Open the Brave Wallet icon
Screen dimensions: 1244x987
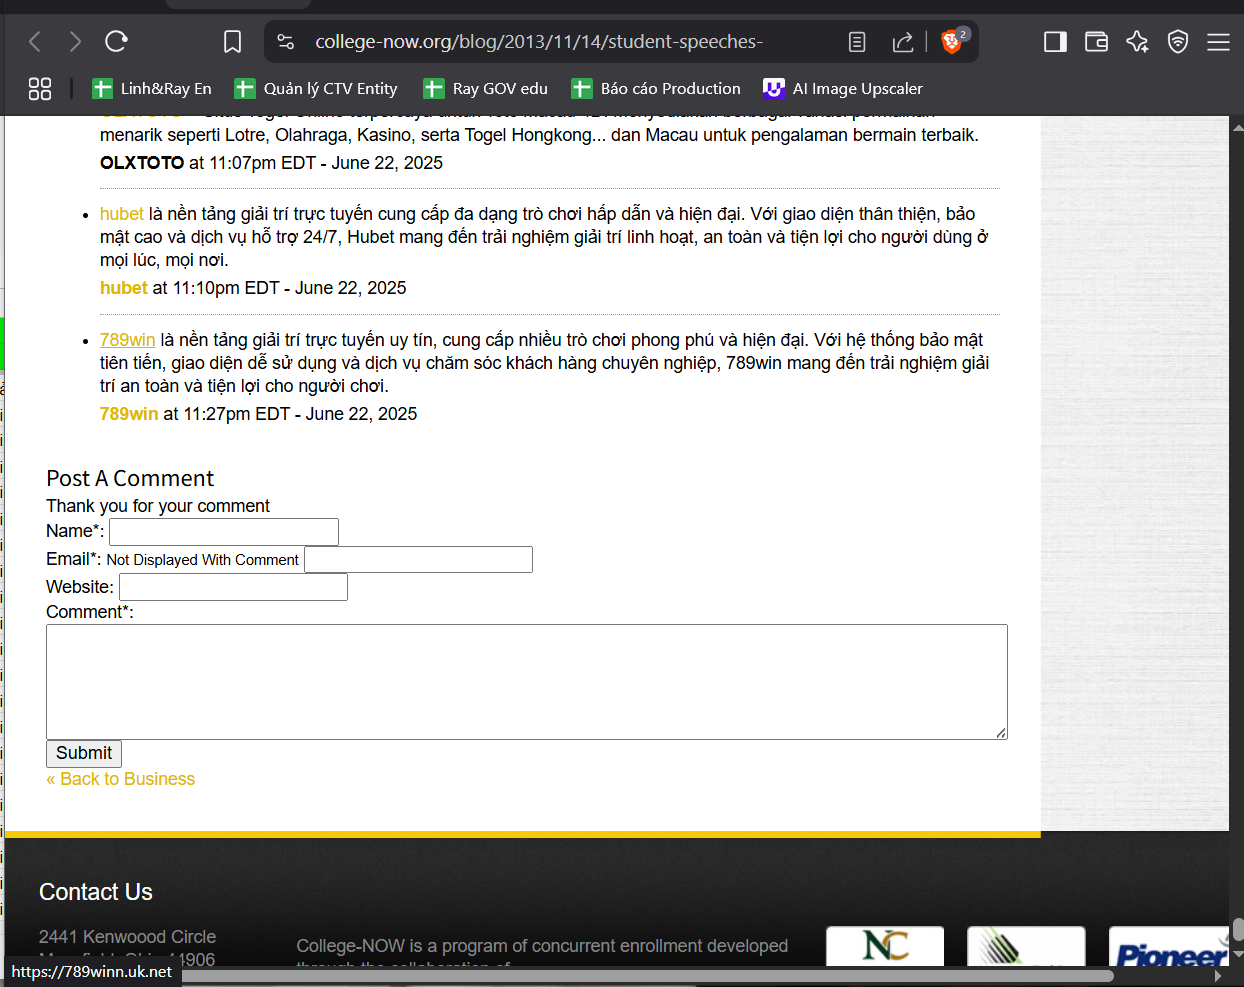(1096, 42)
